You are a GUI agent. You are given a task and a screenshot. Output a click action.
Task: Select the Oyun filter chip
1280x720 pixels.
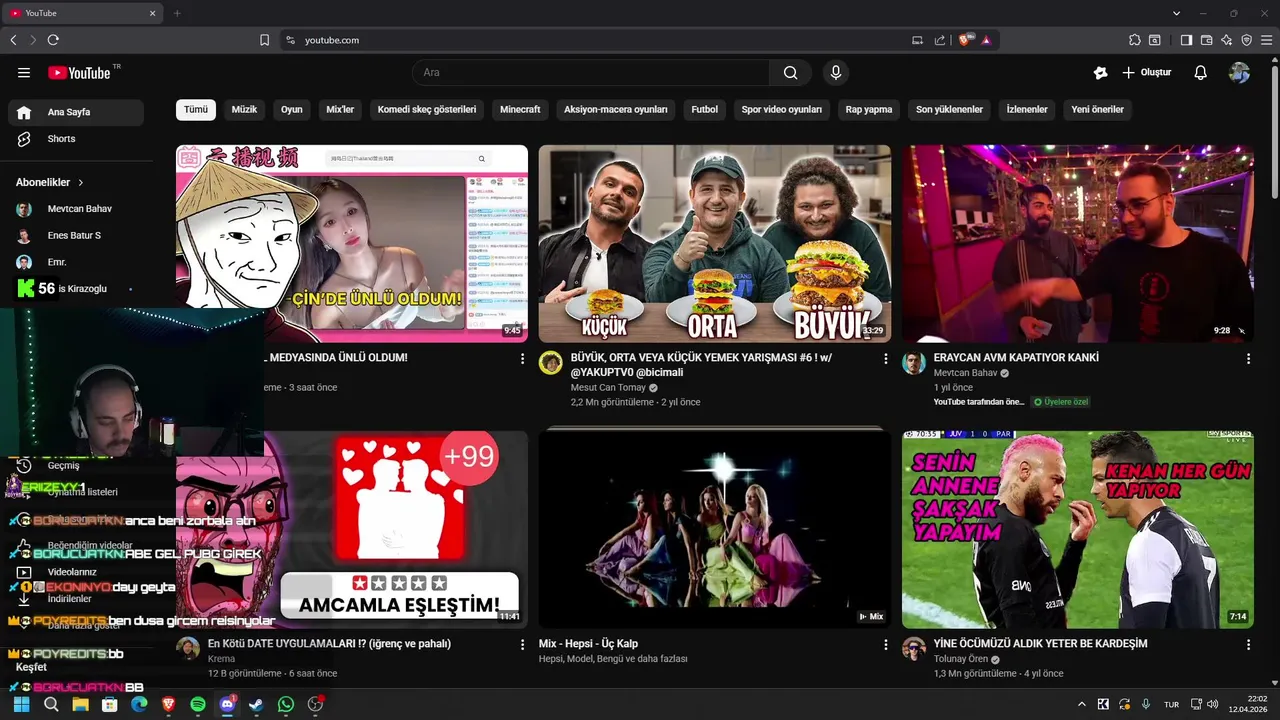pos(292,109)
